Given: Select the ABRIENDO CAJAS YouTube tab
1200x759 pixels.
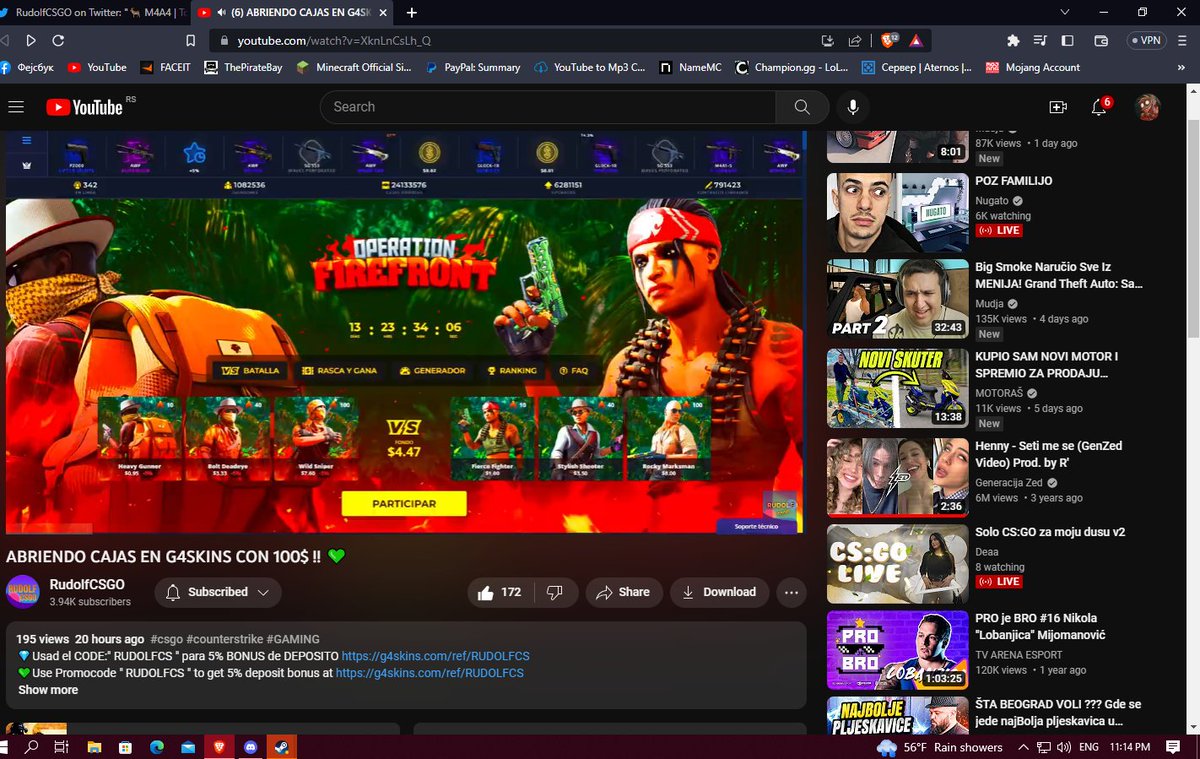Looking at the screenshot, I should coord(290,13).
